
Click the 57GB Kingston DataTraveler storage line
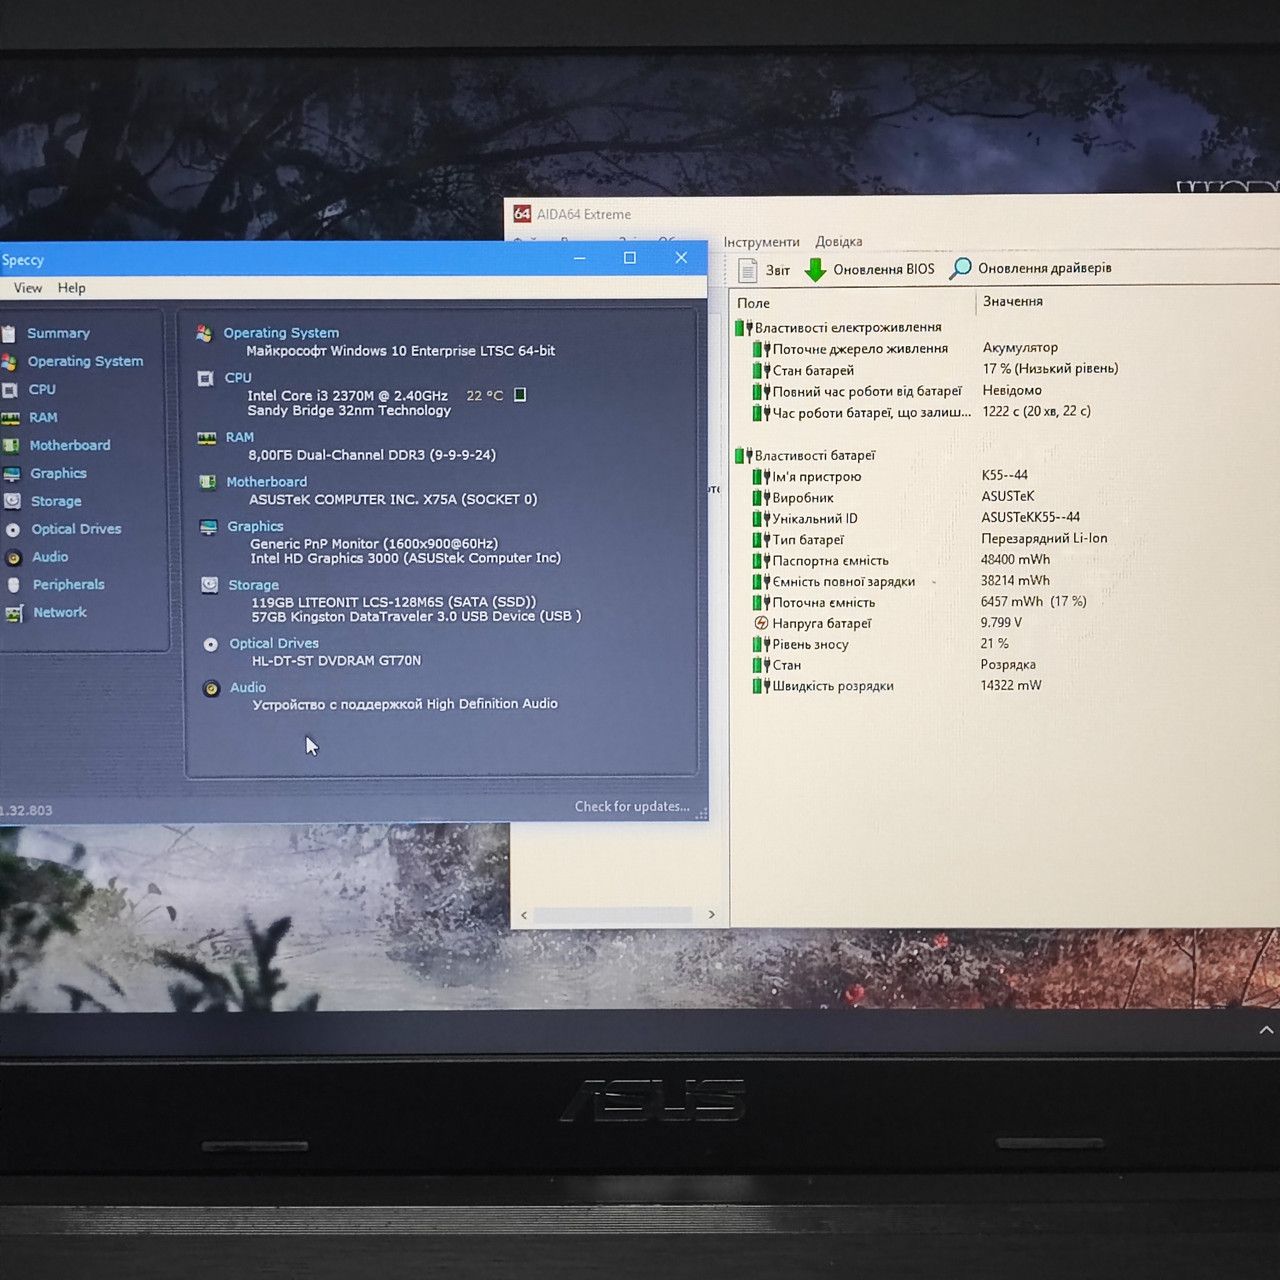click(416, 616)
